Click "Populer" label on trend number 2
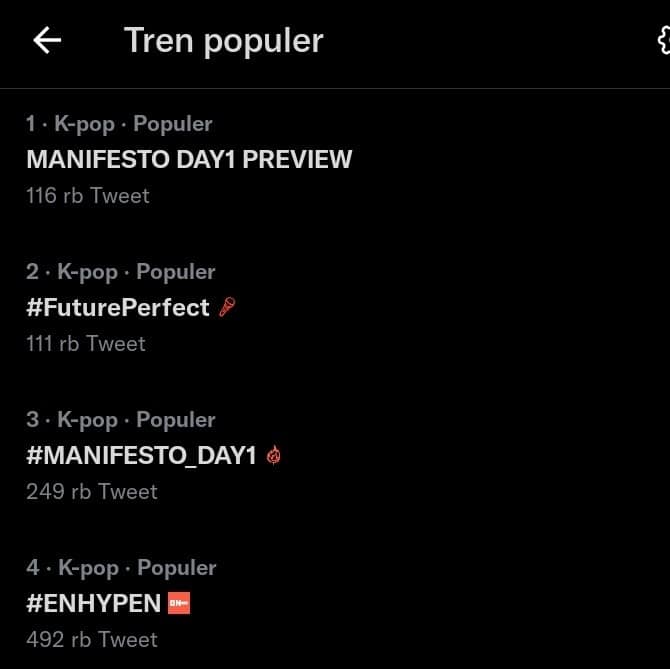The width and height of the screenshot is (670, 669). tap(176, 272)
